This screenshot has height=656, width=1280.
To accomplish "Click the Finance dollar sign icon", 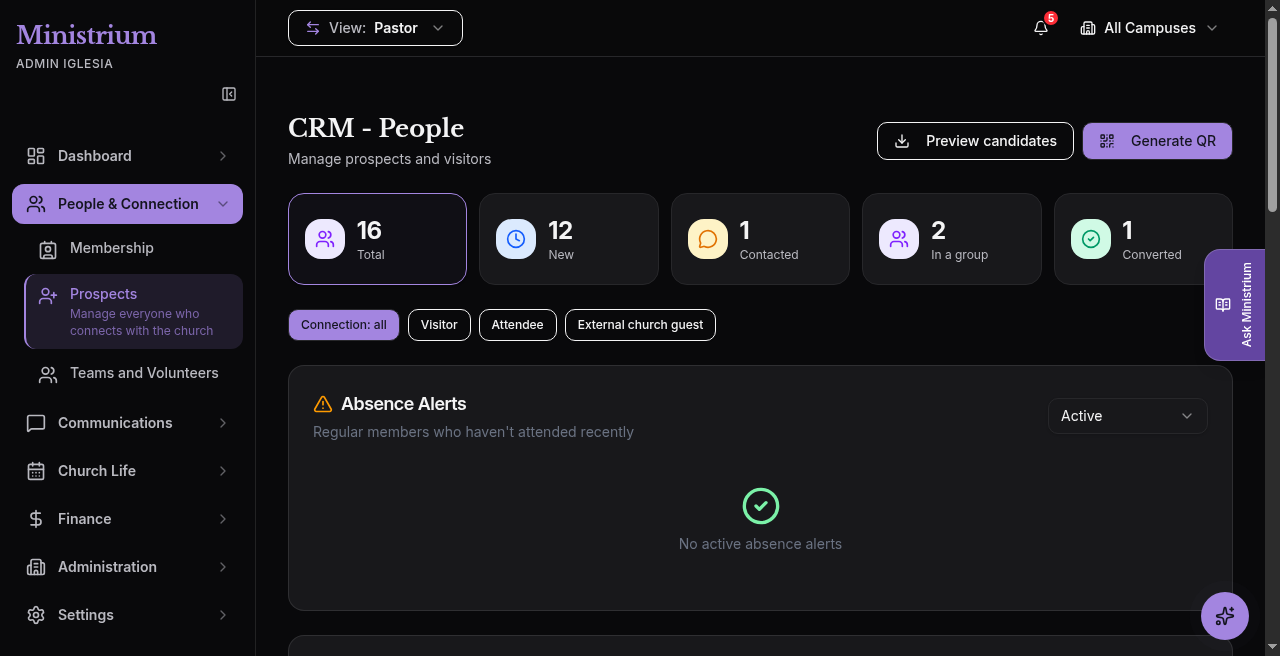I will click(x=36, y=519).
